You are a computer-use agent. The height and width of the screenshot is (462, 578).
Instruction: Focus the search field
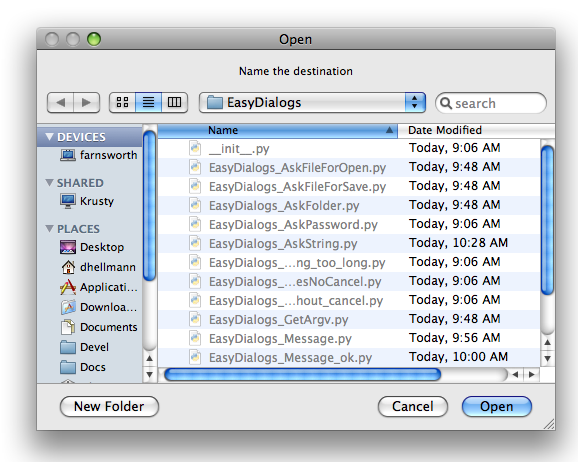[x=491, y=103]
